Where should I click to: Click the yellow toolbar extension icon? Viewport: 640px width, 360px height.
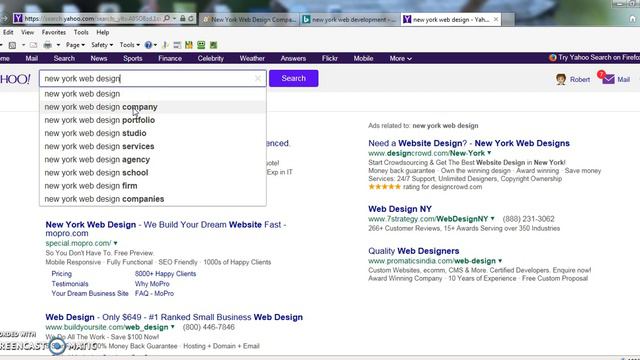[189, 45]
